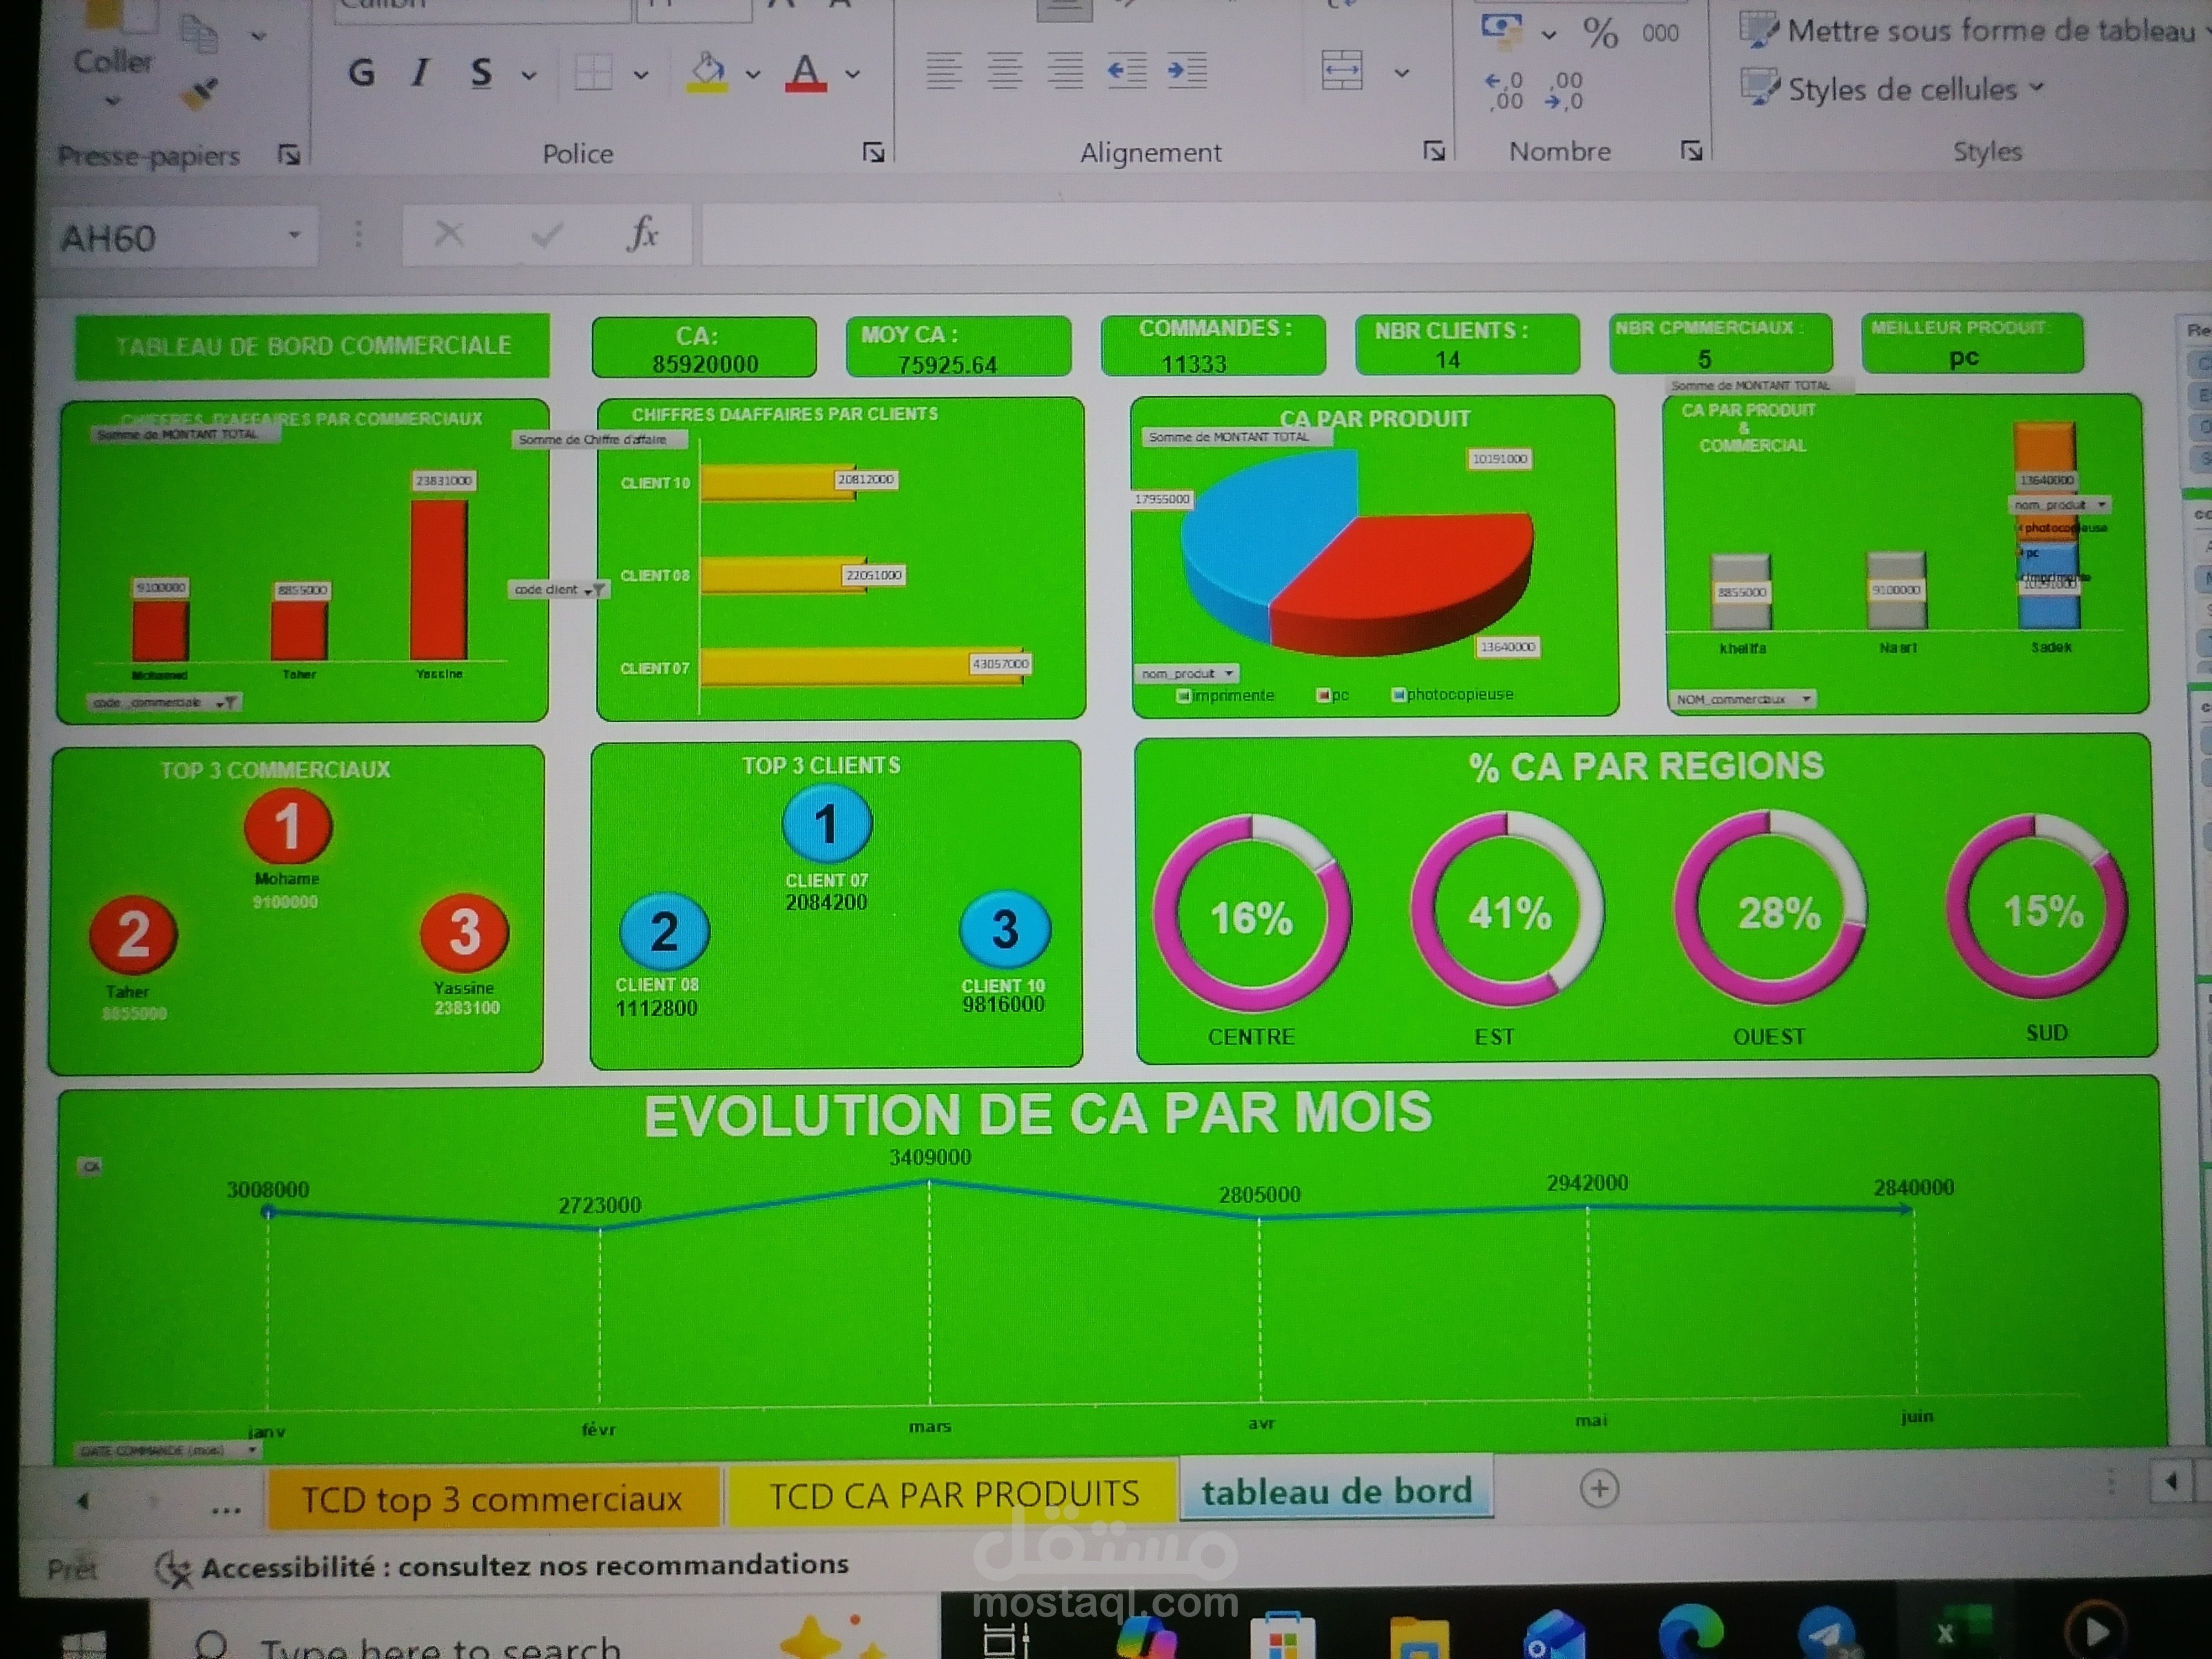Switch to the tableau de bord sheet
The width and height of the screenshot is (2212, 1659).
[x=1337, y=1491]
